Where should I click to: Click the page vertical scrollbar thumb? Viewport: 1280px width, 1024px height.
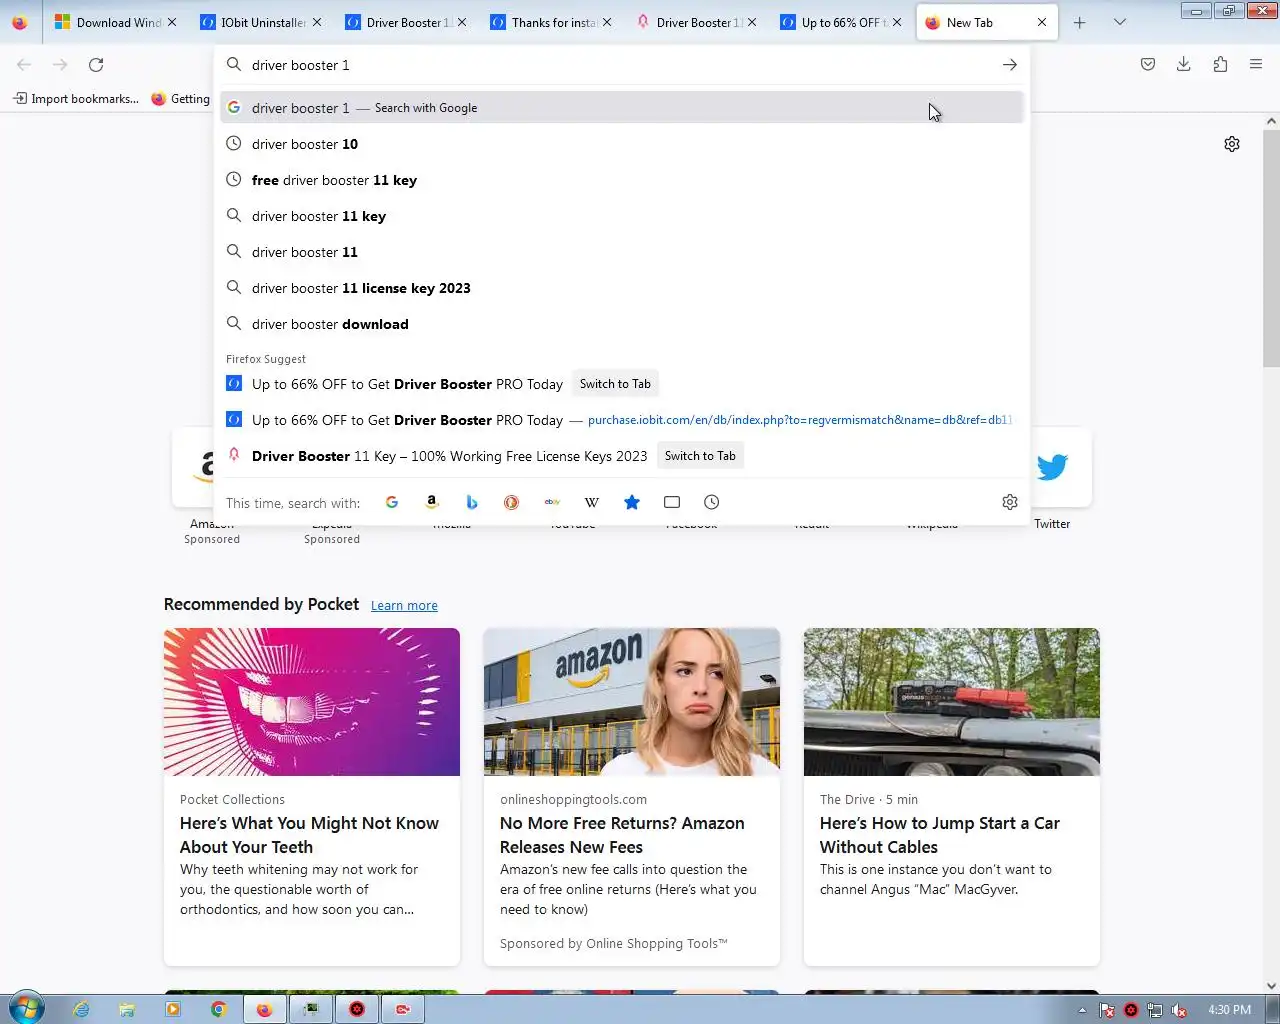[1271, 248]
